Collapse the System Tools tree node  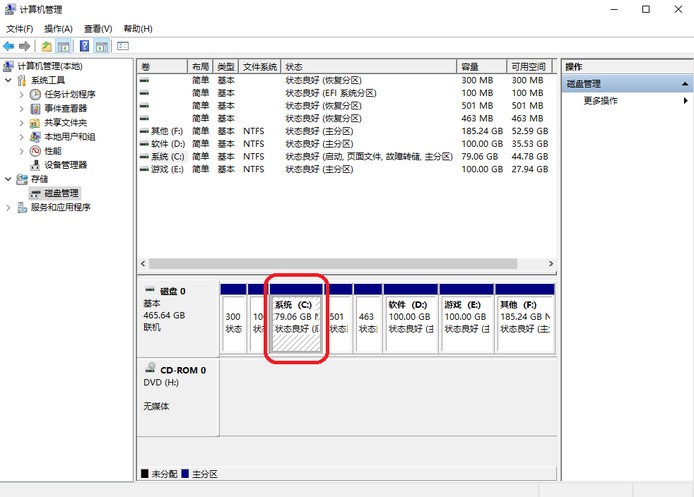pyautogui.click(x=8, y=80)
